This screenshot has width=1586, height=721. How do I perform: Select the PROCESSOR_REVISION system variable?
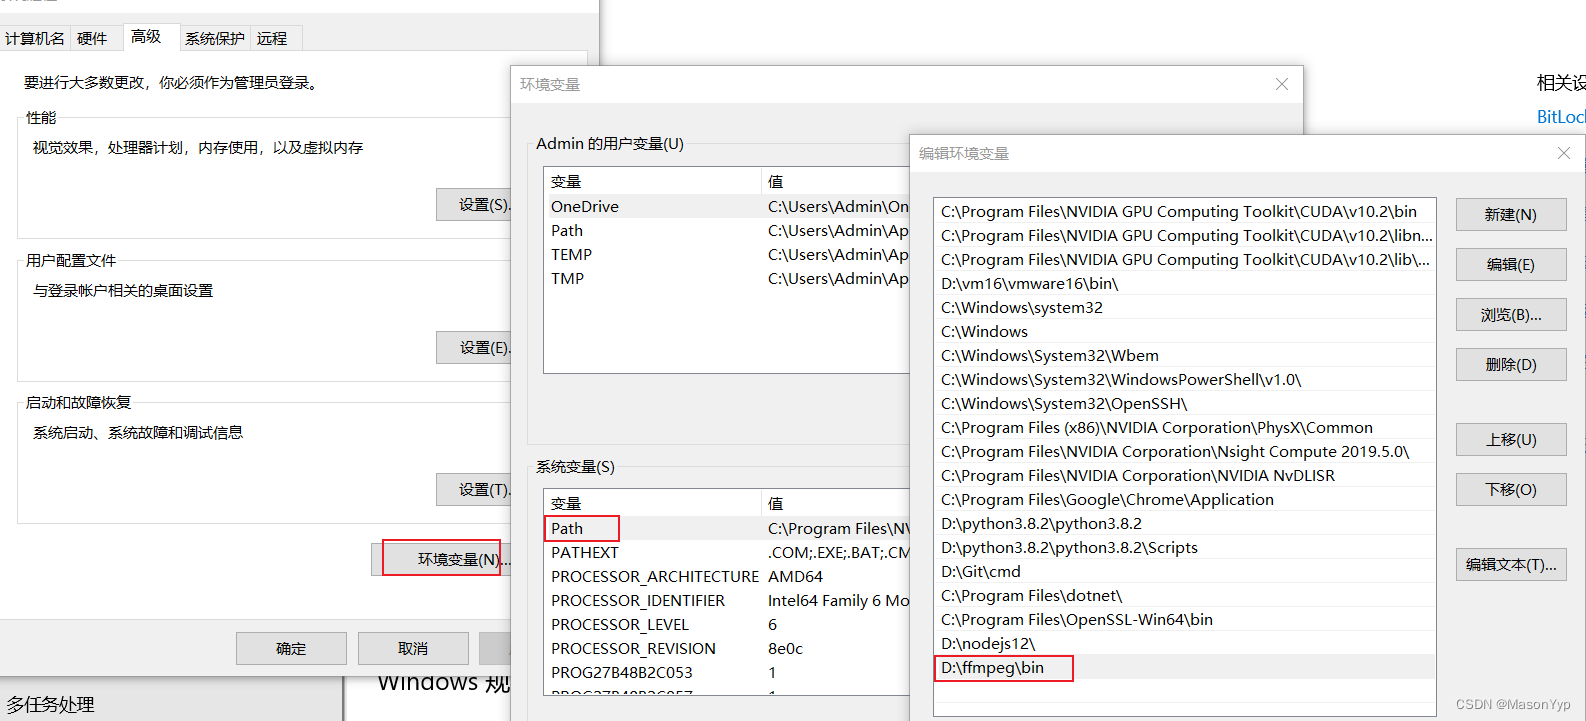pyautogui.click(x=727, y=648)
